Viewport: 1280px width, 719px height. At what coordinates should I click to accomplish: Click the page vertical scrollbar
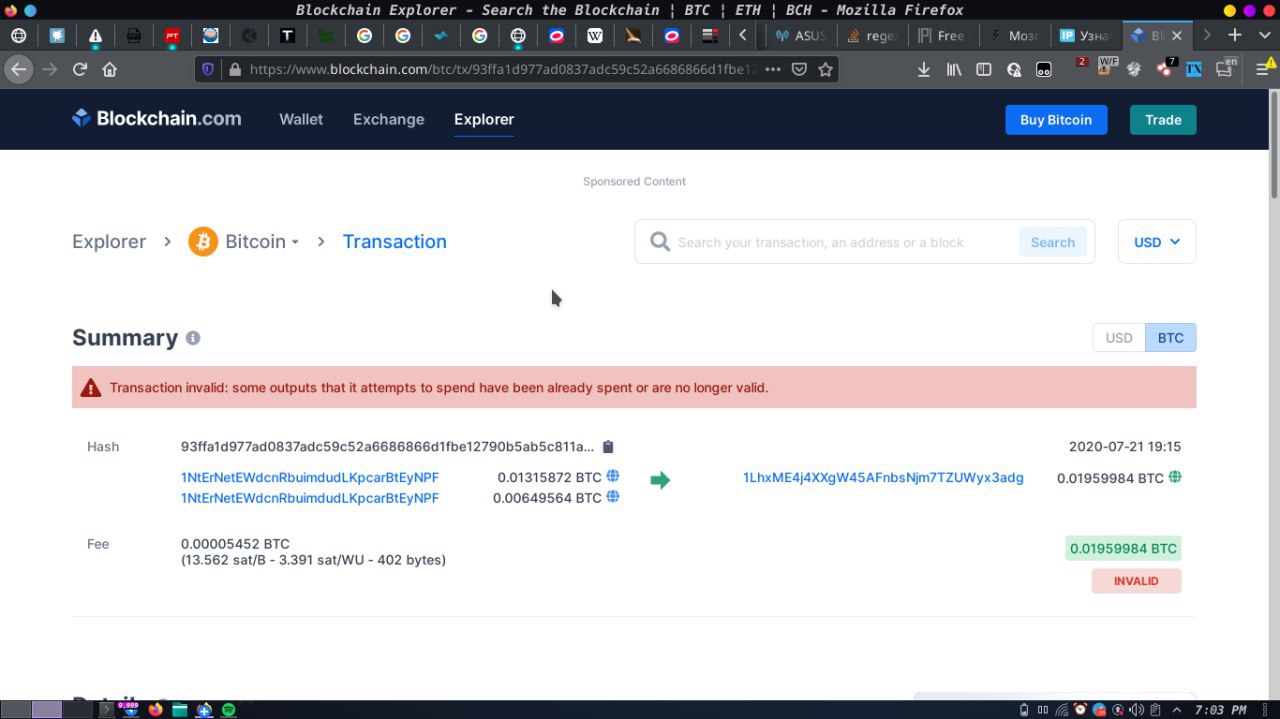coord(1274,145)
